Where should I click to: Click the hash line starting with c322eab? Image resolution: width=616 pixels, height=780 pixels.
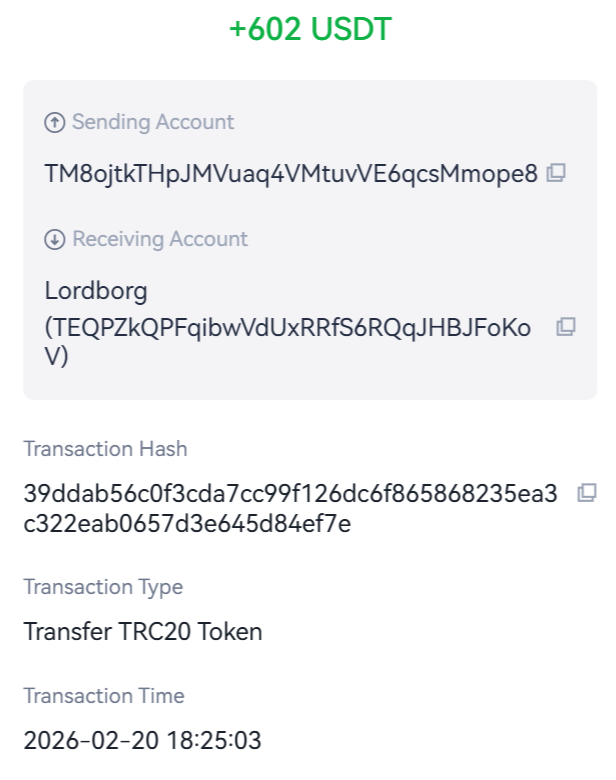[187, 523]
